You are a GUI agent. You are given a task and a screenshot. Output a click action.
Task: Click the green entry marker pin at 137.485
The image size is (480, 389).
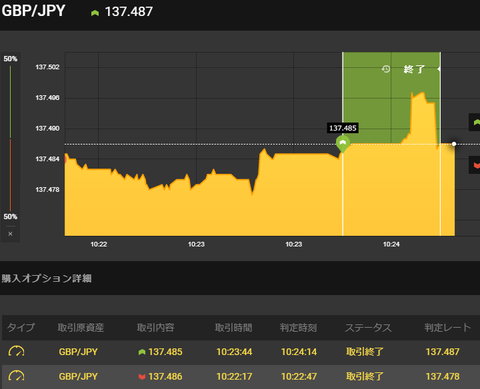point(343,144)
